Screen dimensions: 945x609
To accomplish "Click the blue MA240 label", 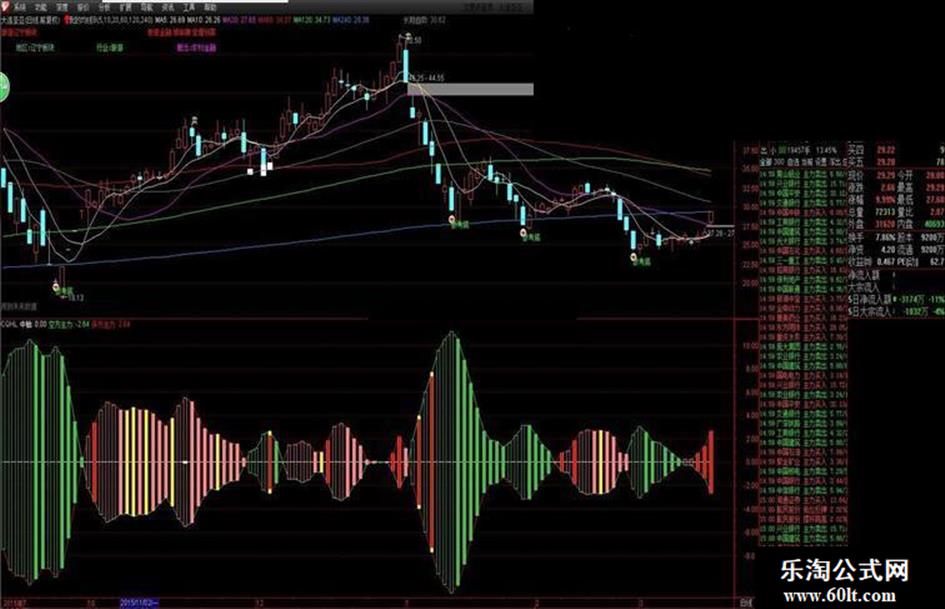I will tap(351, 20).
